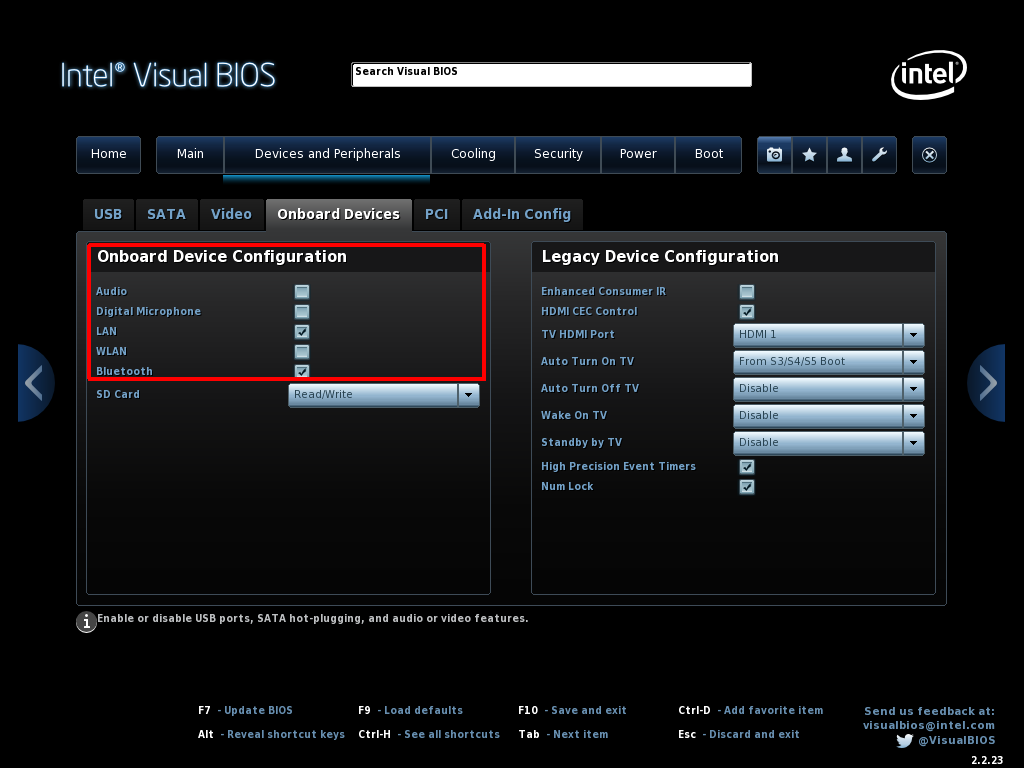
Task: Click the Twitter bird icon
Action: tap(904, 741)
